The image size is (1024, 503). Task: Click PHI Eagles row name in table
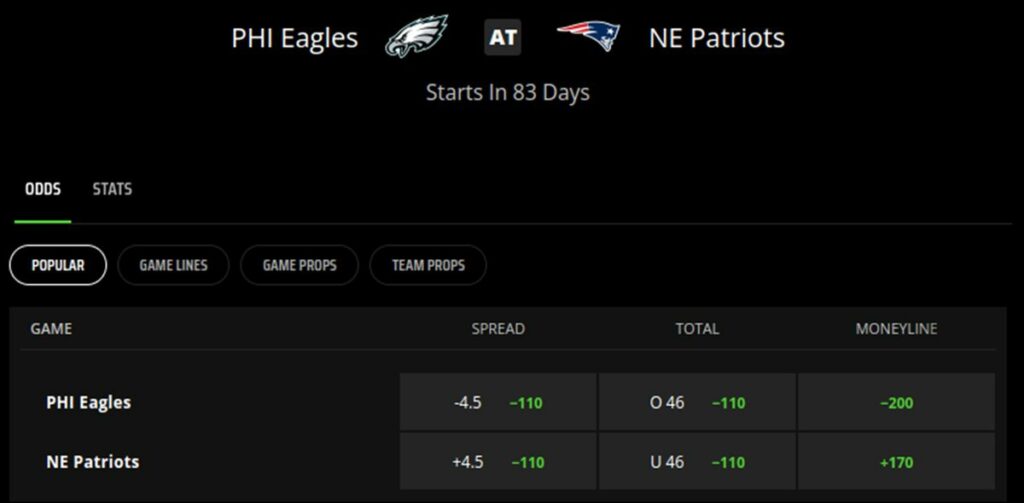(x=89, y=403)
